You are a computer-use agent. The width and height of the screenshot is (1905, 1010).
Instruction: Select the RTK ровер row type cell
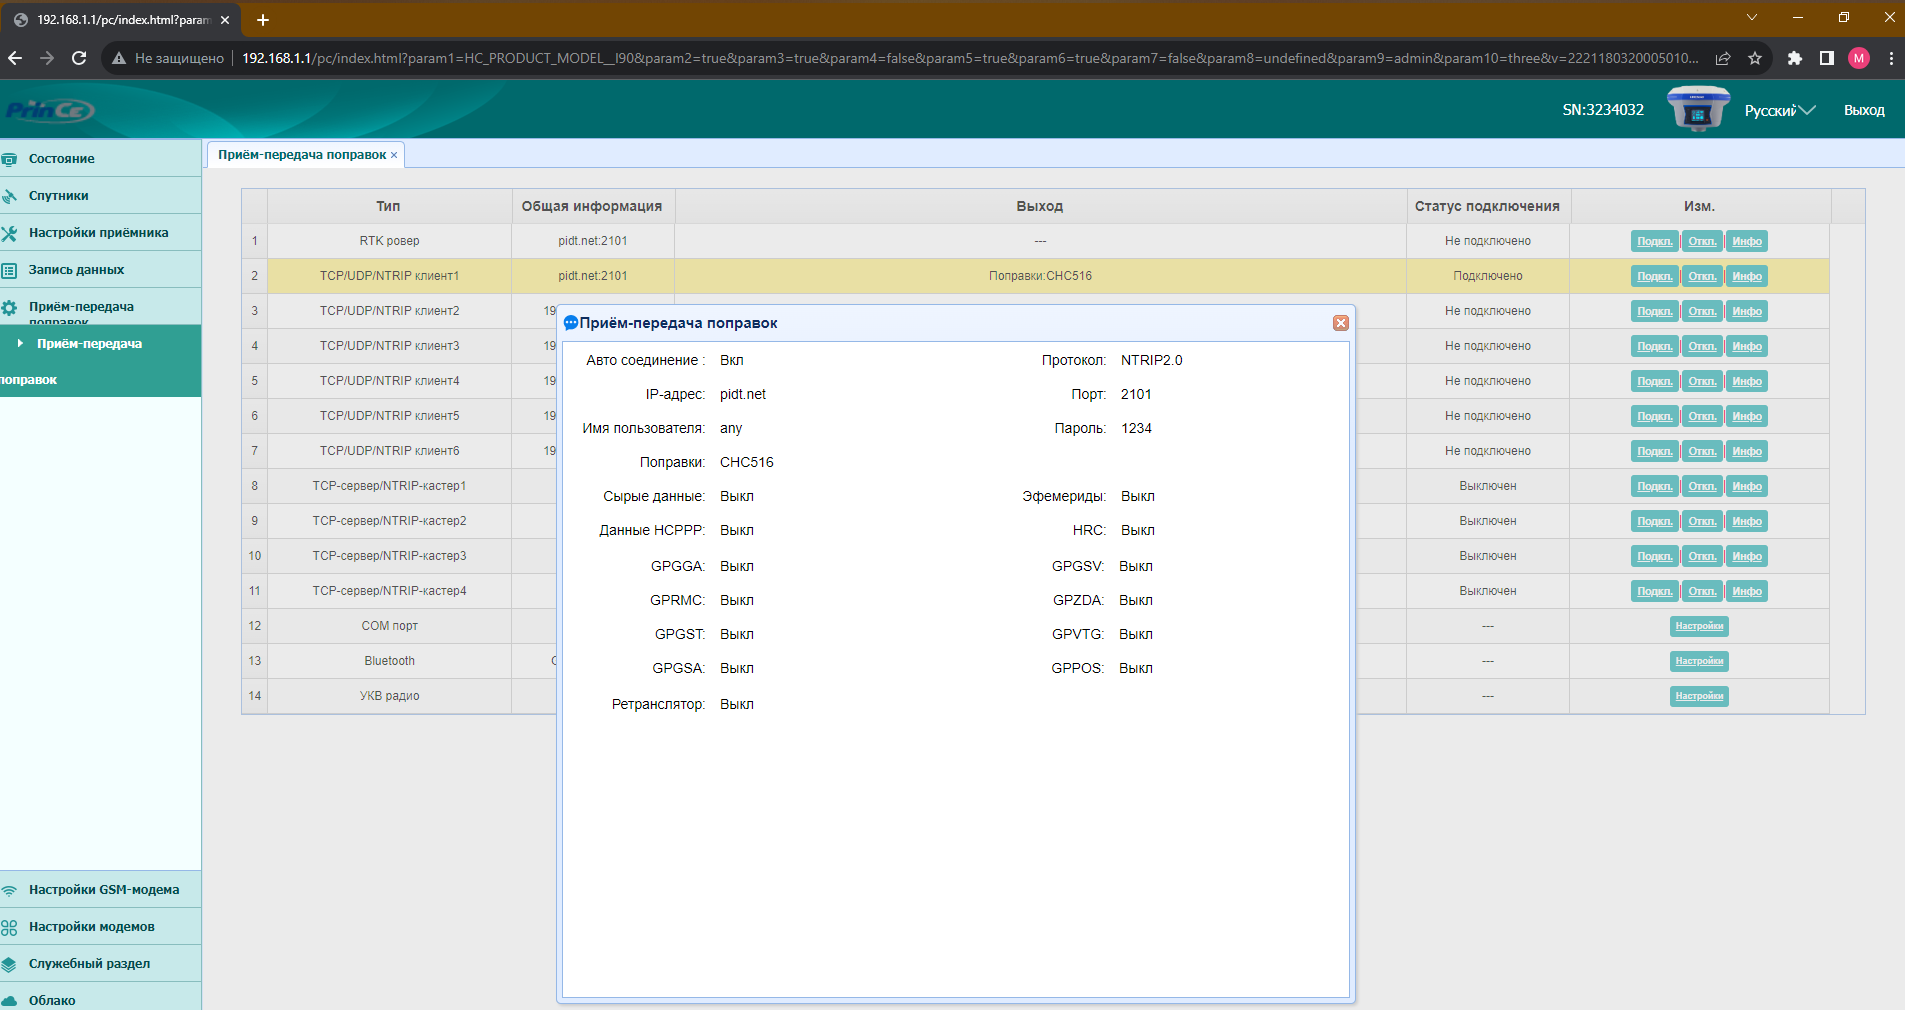coord(389,241)
